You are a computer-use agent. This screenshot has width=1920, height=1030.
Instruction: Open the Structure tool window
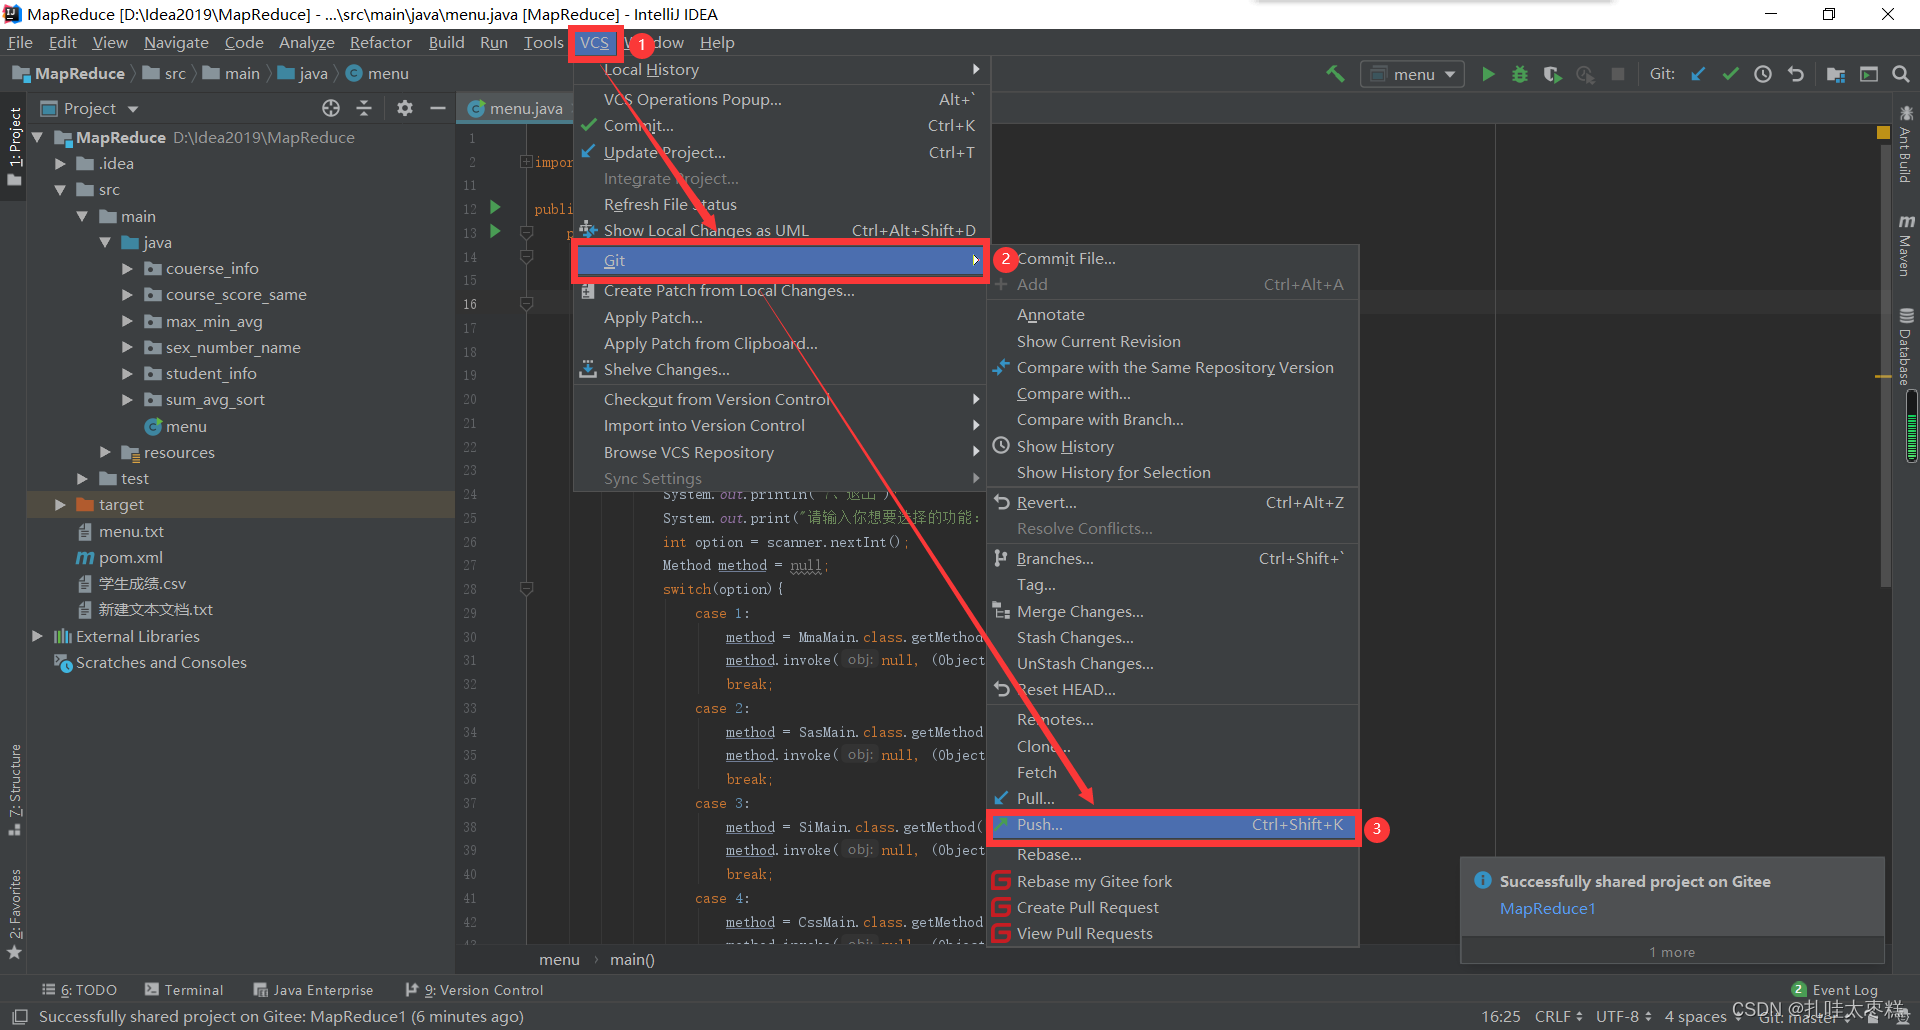(x=14, y=790)
